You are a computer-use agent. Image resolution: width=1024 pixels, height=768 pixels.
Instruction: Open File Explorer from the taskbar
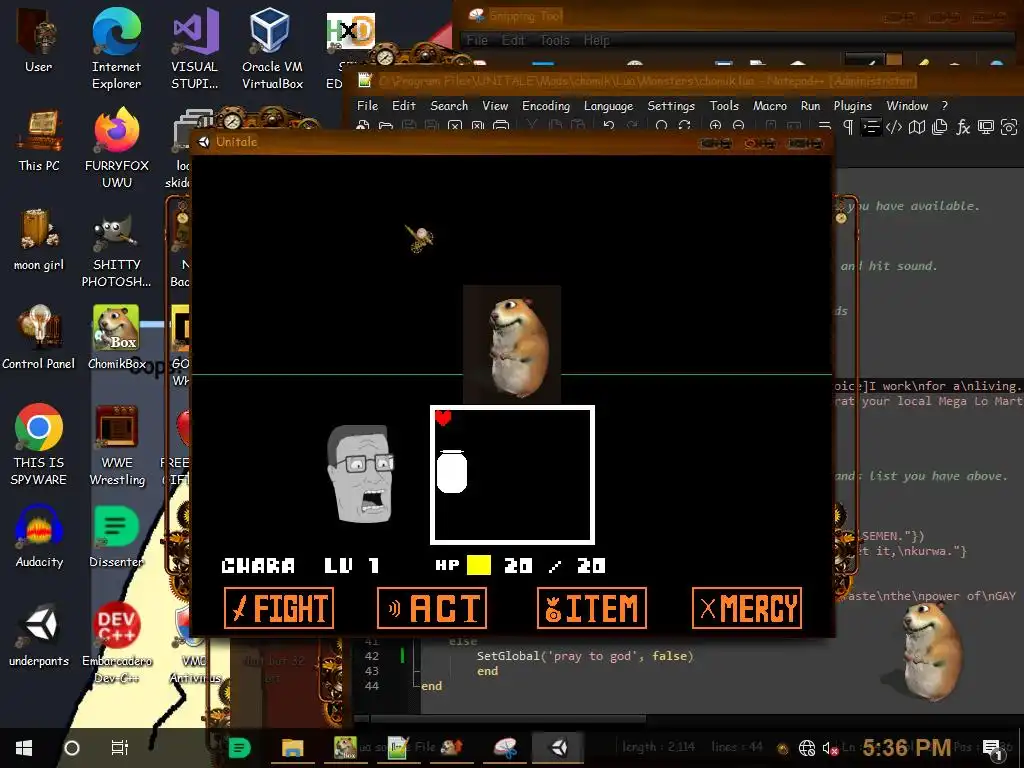(x=292, y=748)
